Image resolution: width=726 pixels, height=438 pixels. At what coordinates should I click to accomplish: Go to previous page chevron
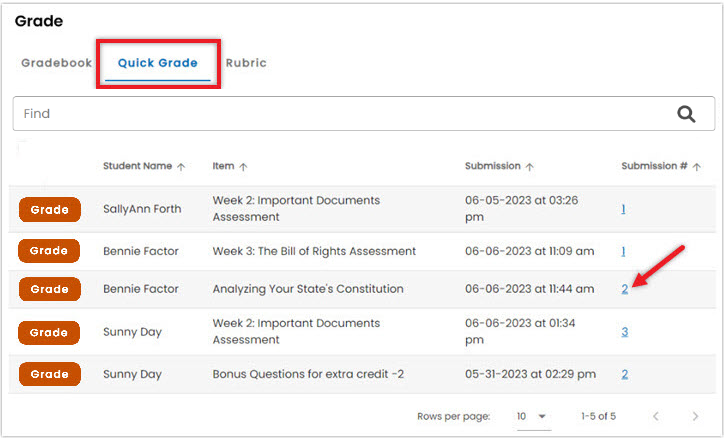pyautogui.click(x=656, y=416)
